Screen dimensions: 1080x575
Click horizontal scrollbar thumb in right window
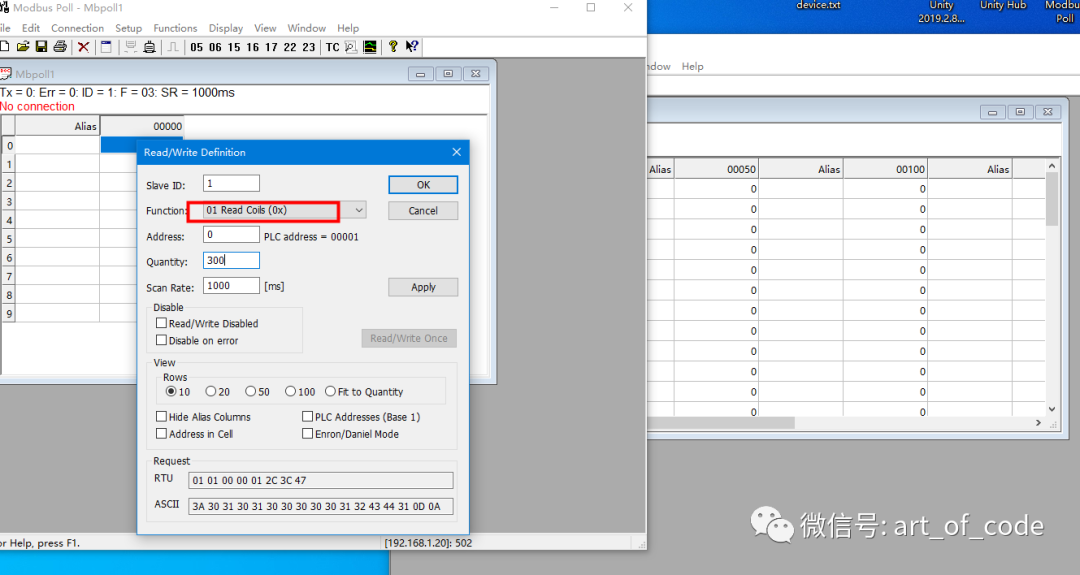coord(721,423)
